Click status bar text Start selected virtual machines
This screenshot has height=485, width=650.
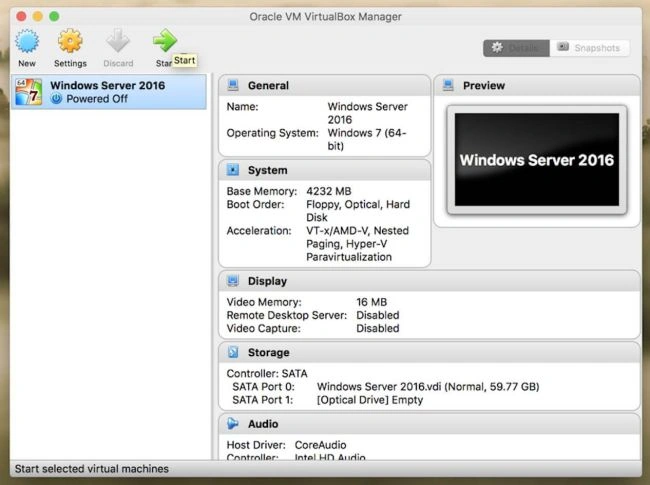[x=92, y=469]
